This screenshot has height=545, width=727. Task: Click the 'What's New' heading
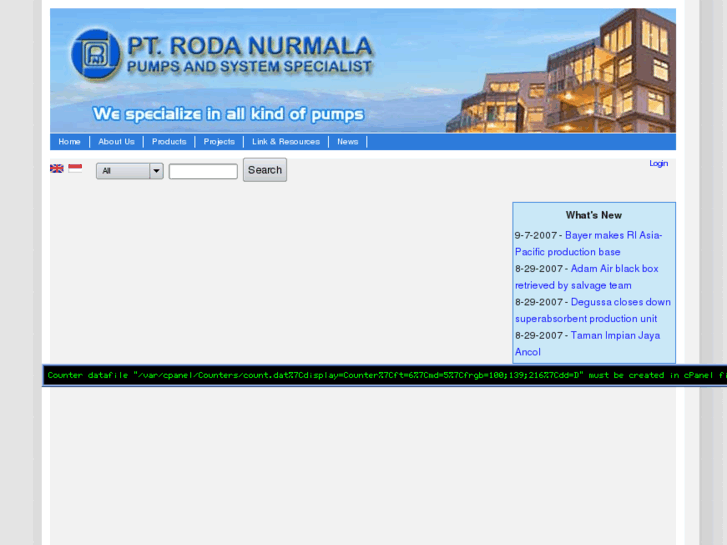click(593, 215)
